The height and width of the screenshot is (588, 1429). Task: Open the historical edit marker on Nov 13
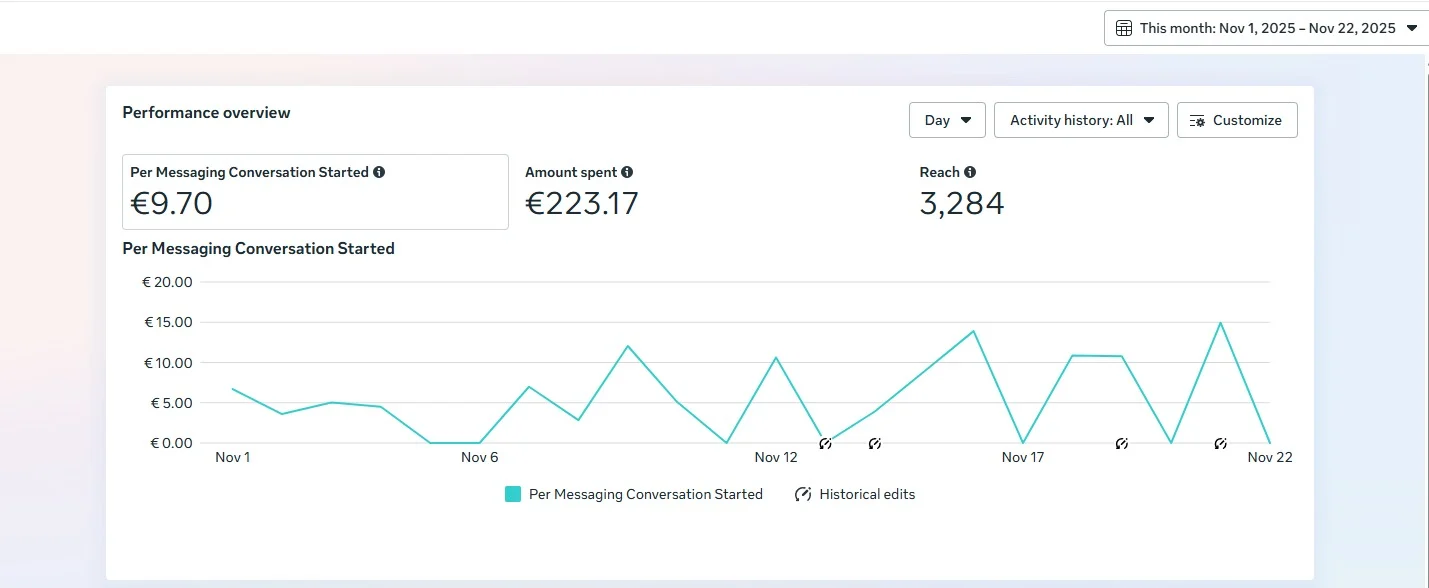(x=825, y=443)
